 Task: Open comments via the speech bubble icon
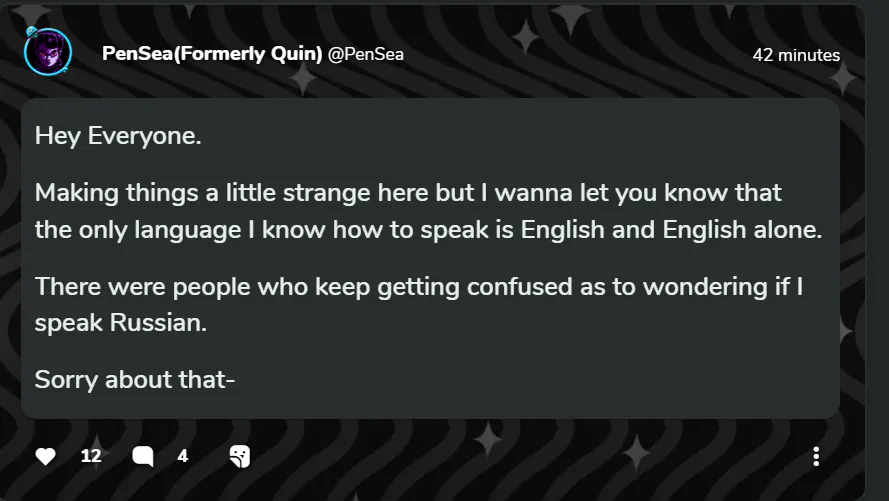[x=143, y=457]
